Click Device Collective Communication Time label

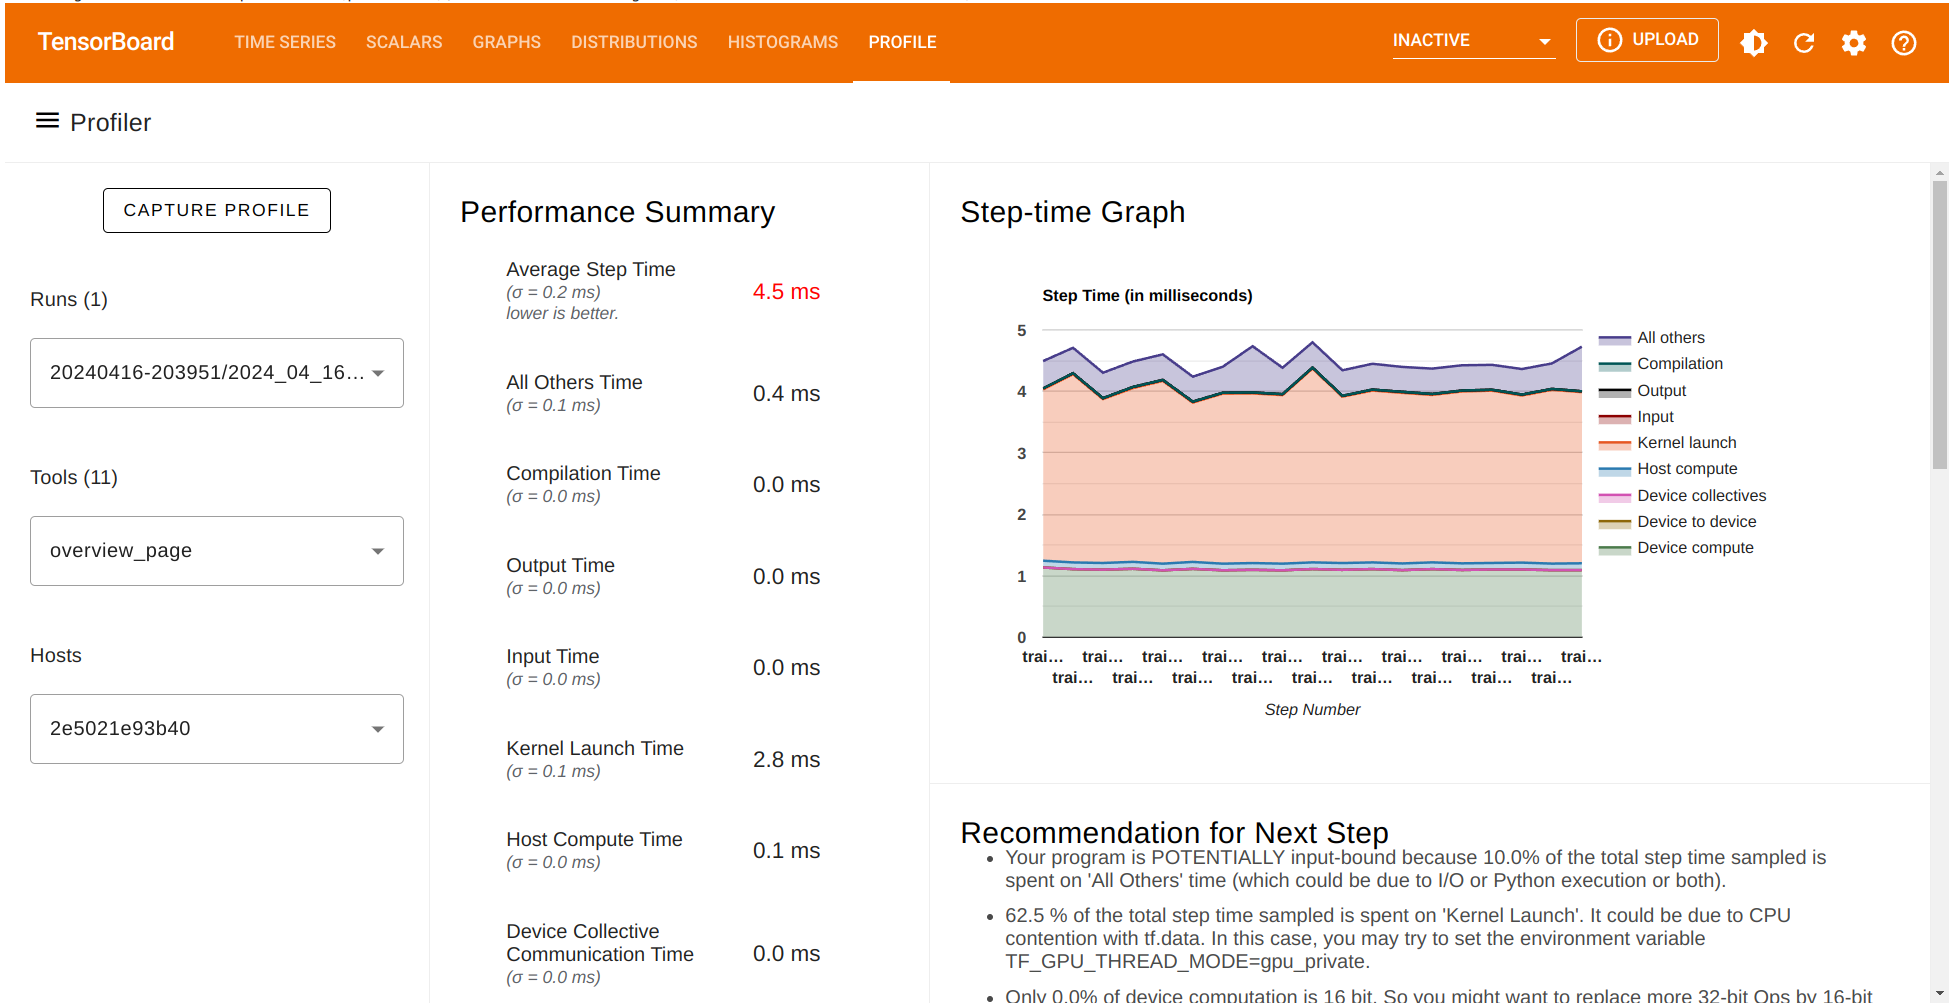point(600,943)
